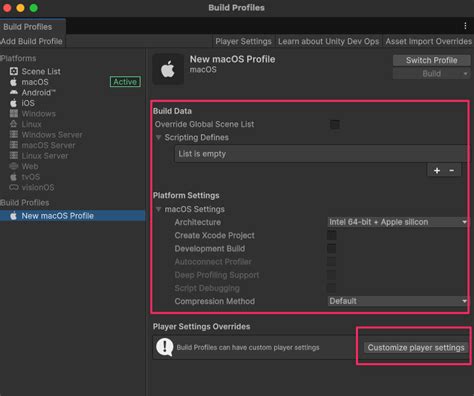The image size is (474, 396).
Task: Select the Windows Server platform row
Action: pyautogui.click(x=73, y=135)
